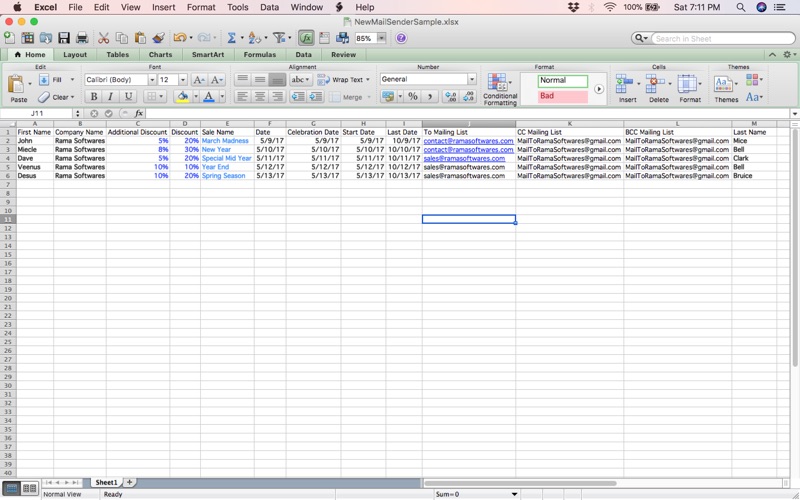Click the Paste clipboard toolbar icon

140,38
